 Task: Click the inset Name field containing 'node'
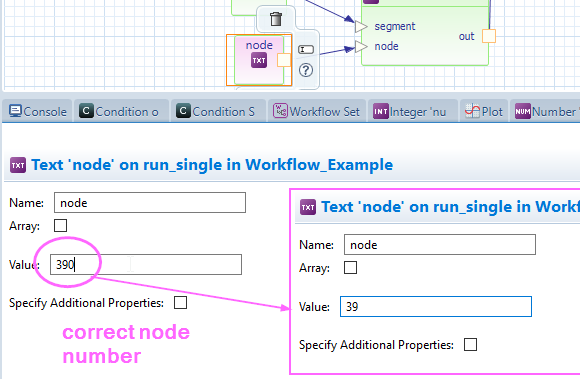(x=440, y=245)
